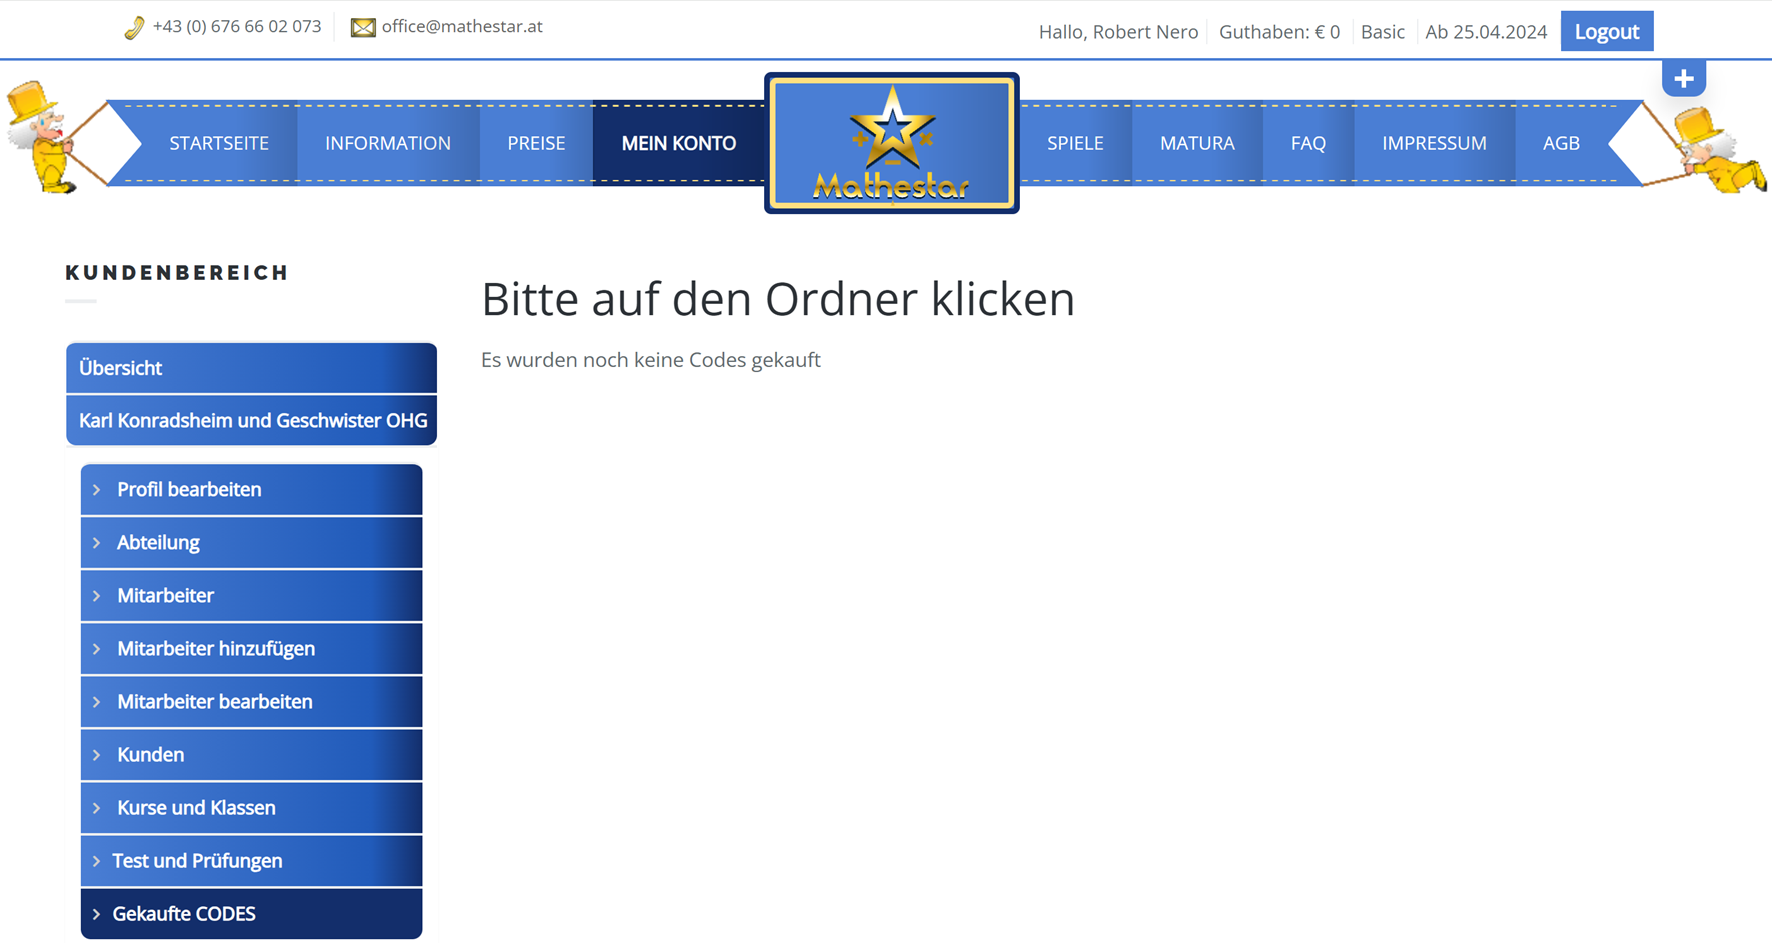
Task: Go to the MEIN KONTO tab
Action: click(x=678, y=143)
